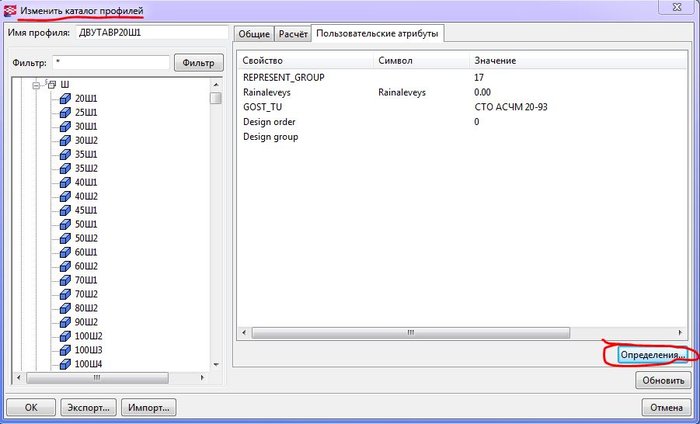
Task: Click the Фильтр button
Action: click(198, 63)
